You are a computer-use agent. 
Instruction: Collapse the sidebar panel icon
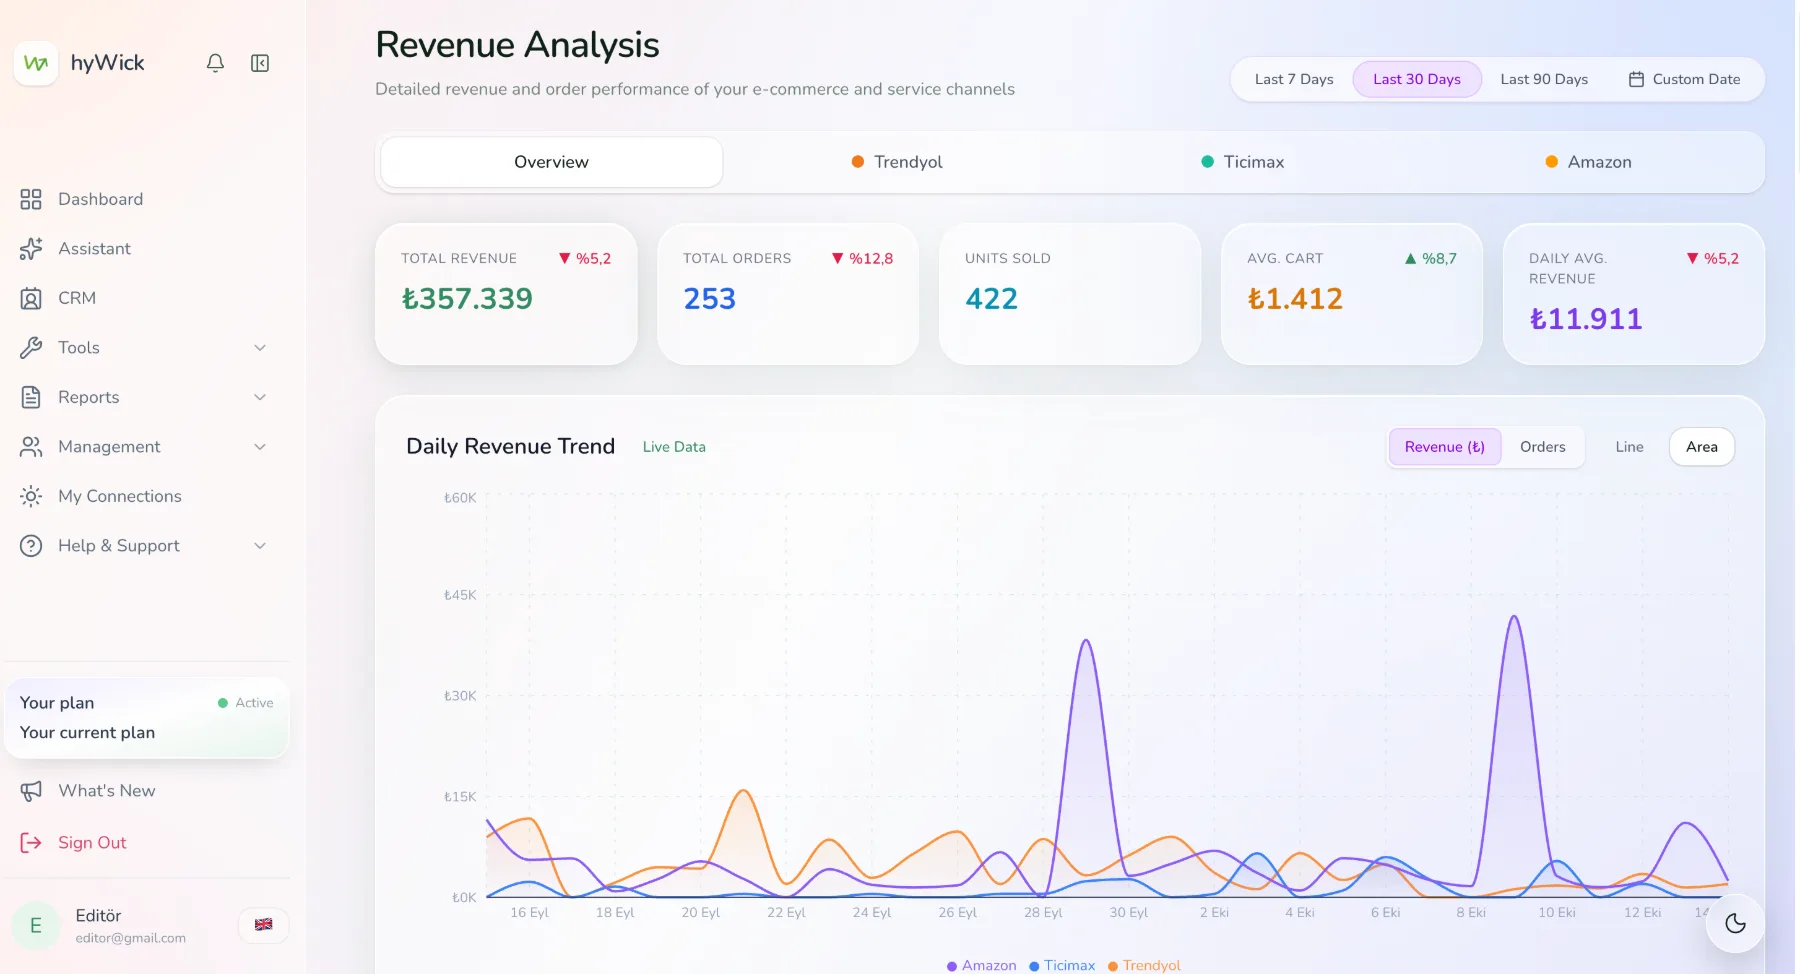pos(260,63)
